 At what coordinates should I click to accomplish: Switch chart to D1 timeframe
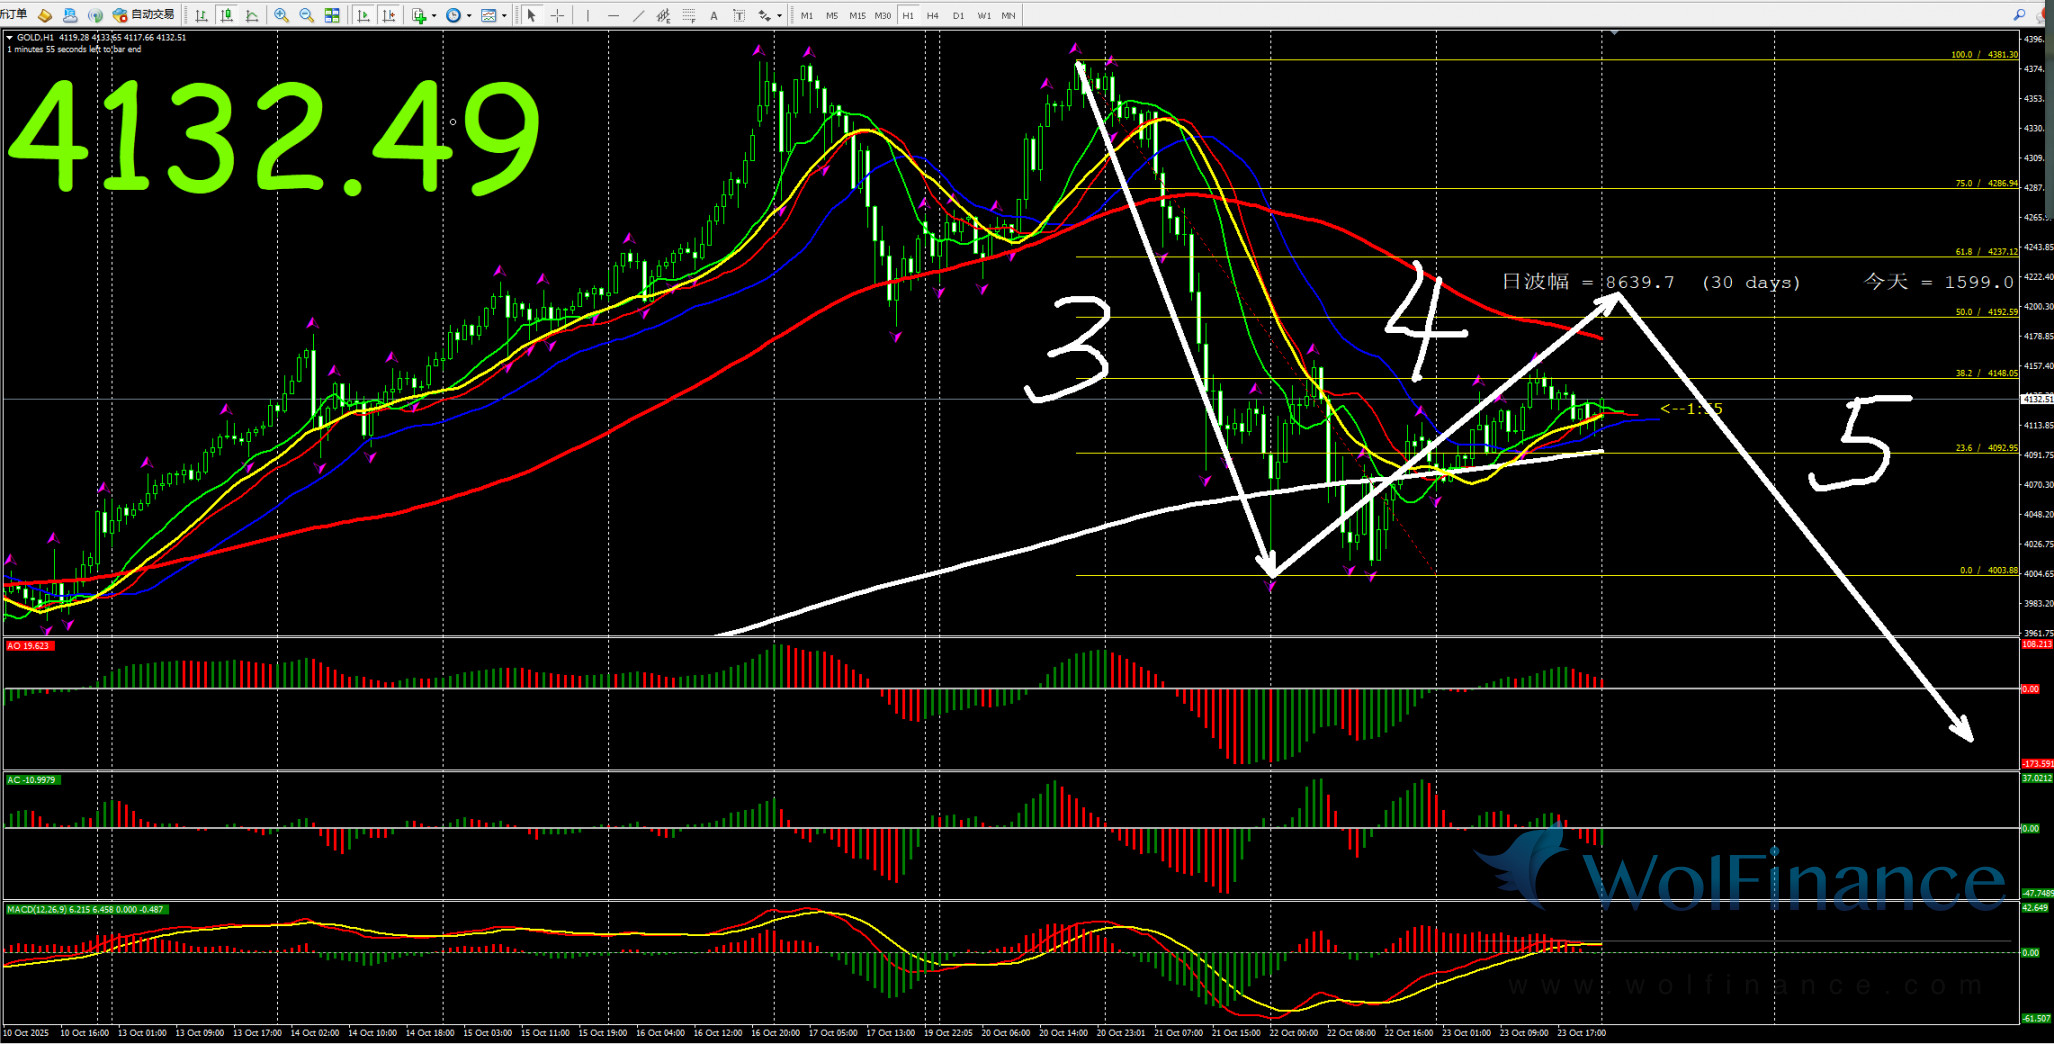958,15
